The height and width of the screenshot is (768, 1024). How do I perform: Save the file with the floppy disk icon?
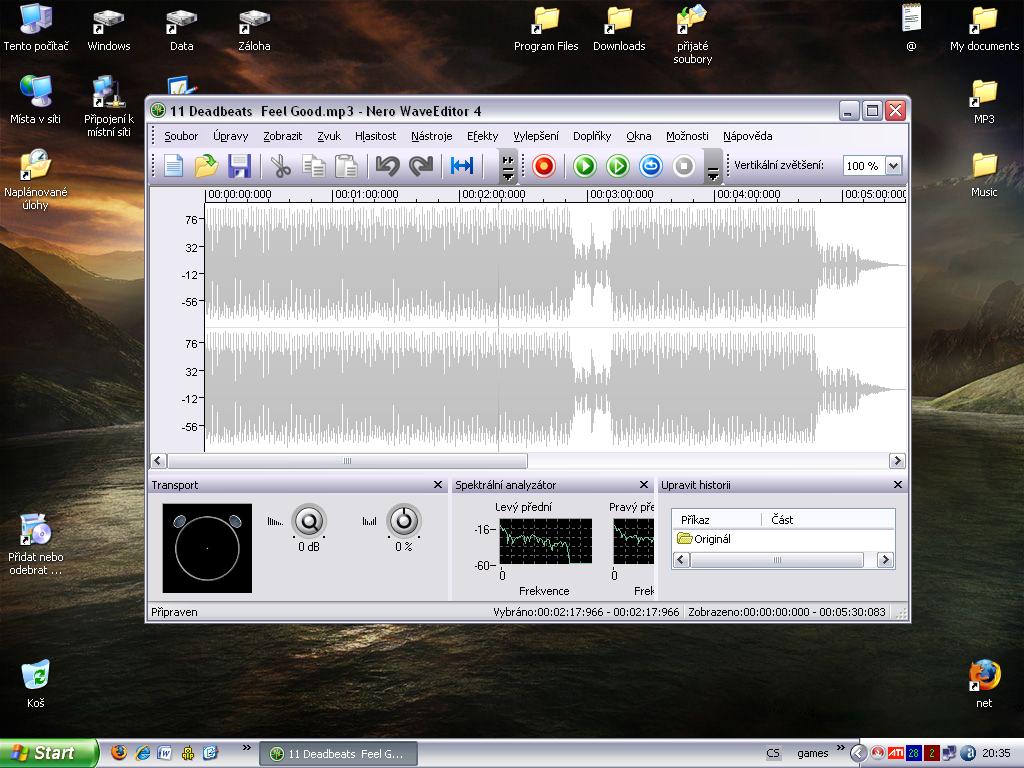(240, 166)
